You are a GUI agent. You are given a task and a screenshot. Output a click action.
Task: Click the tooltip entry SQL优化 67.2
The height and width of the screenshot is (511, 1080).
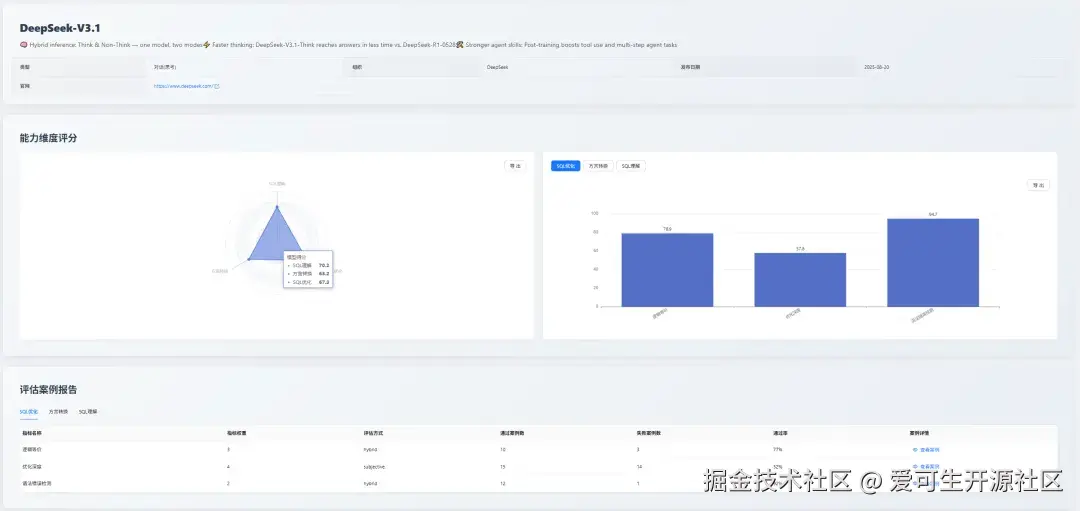click(309, 282)
